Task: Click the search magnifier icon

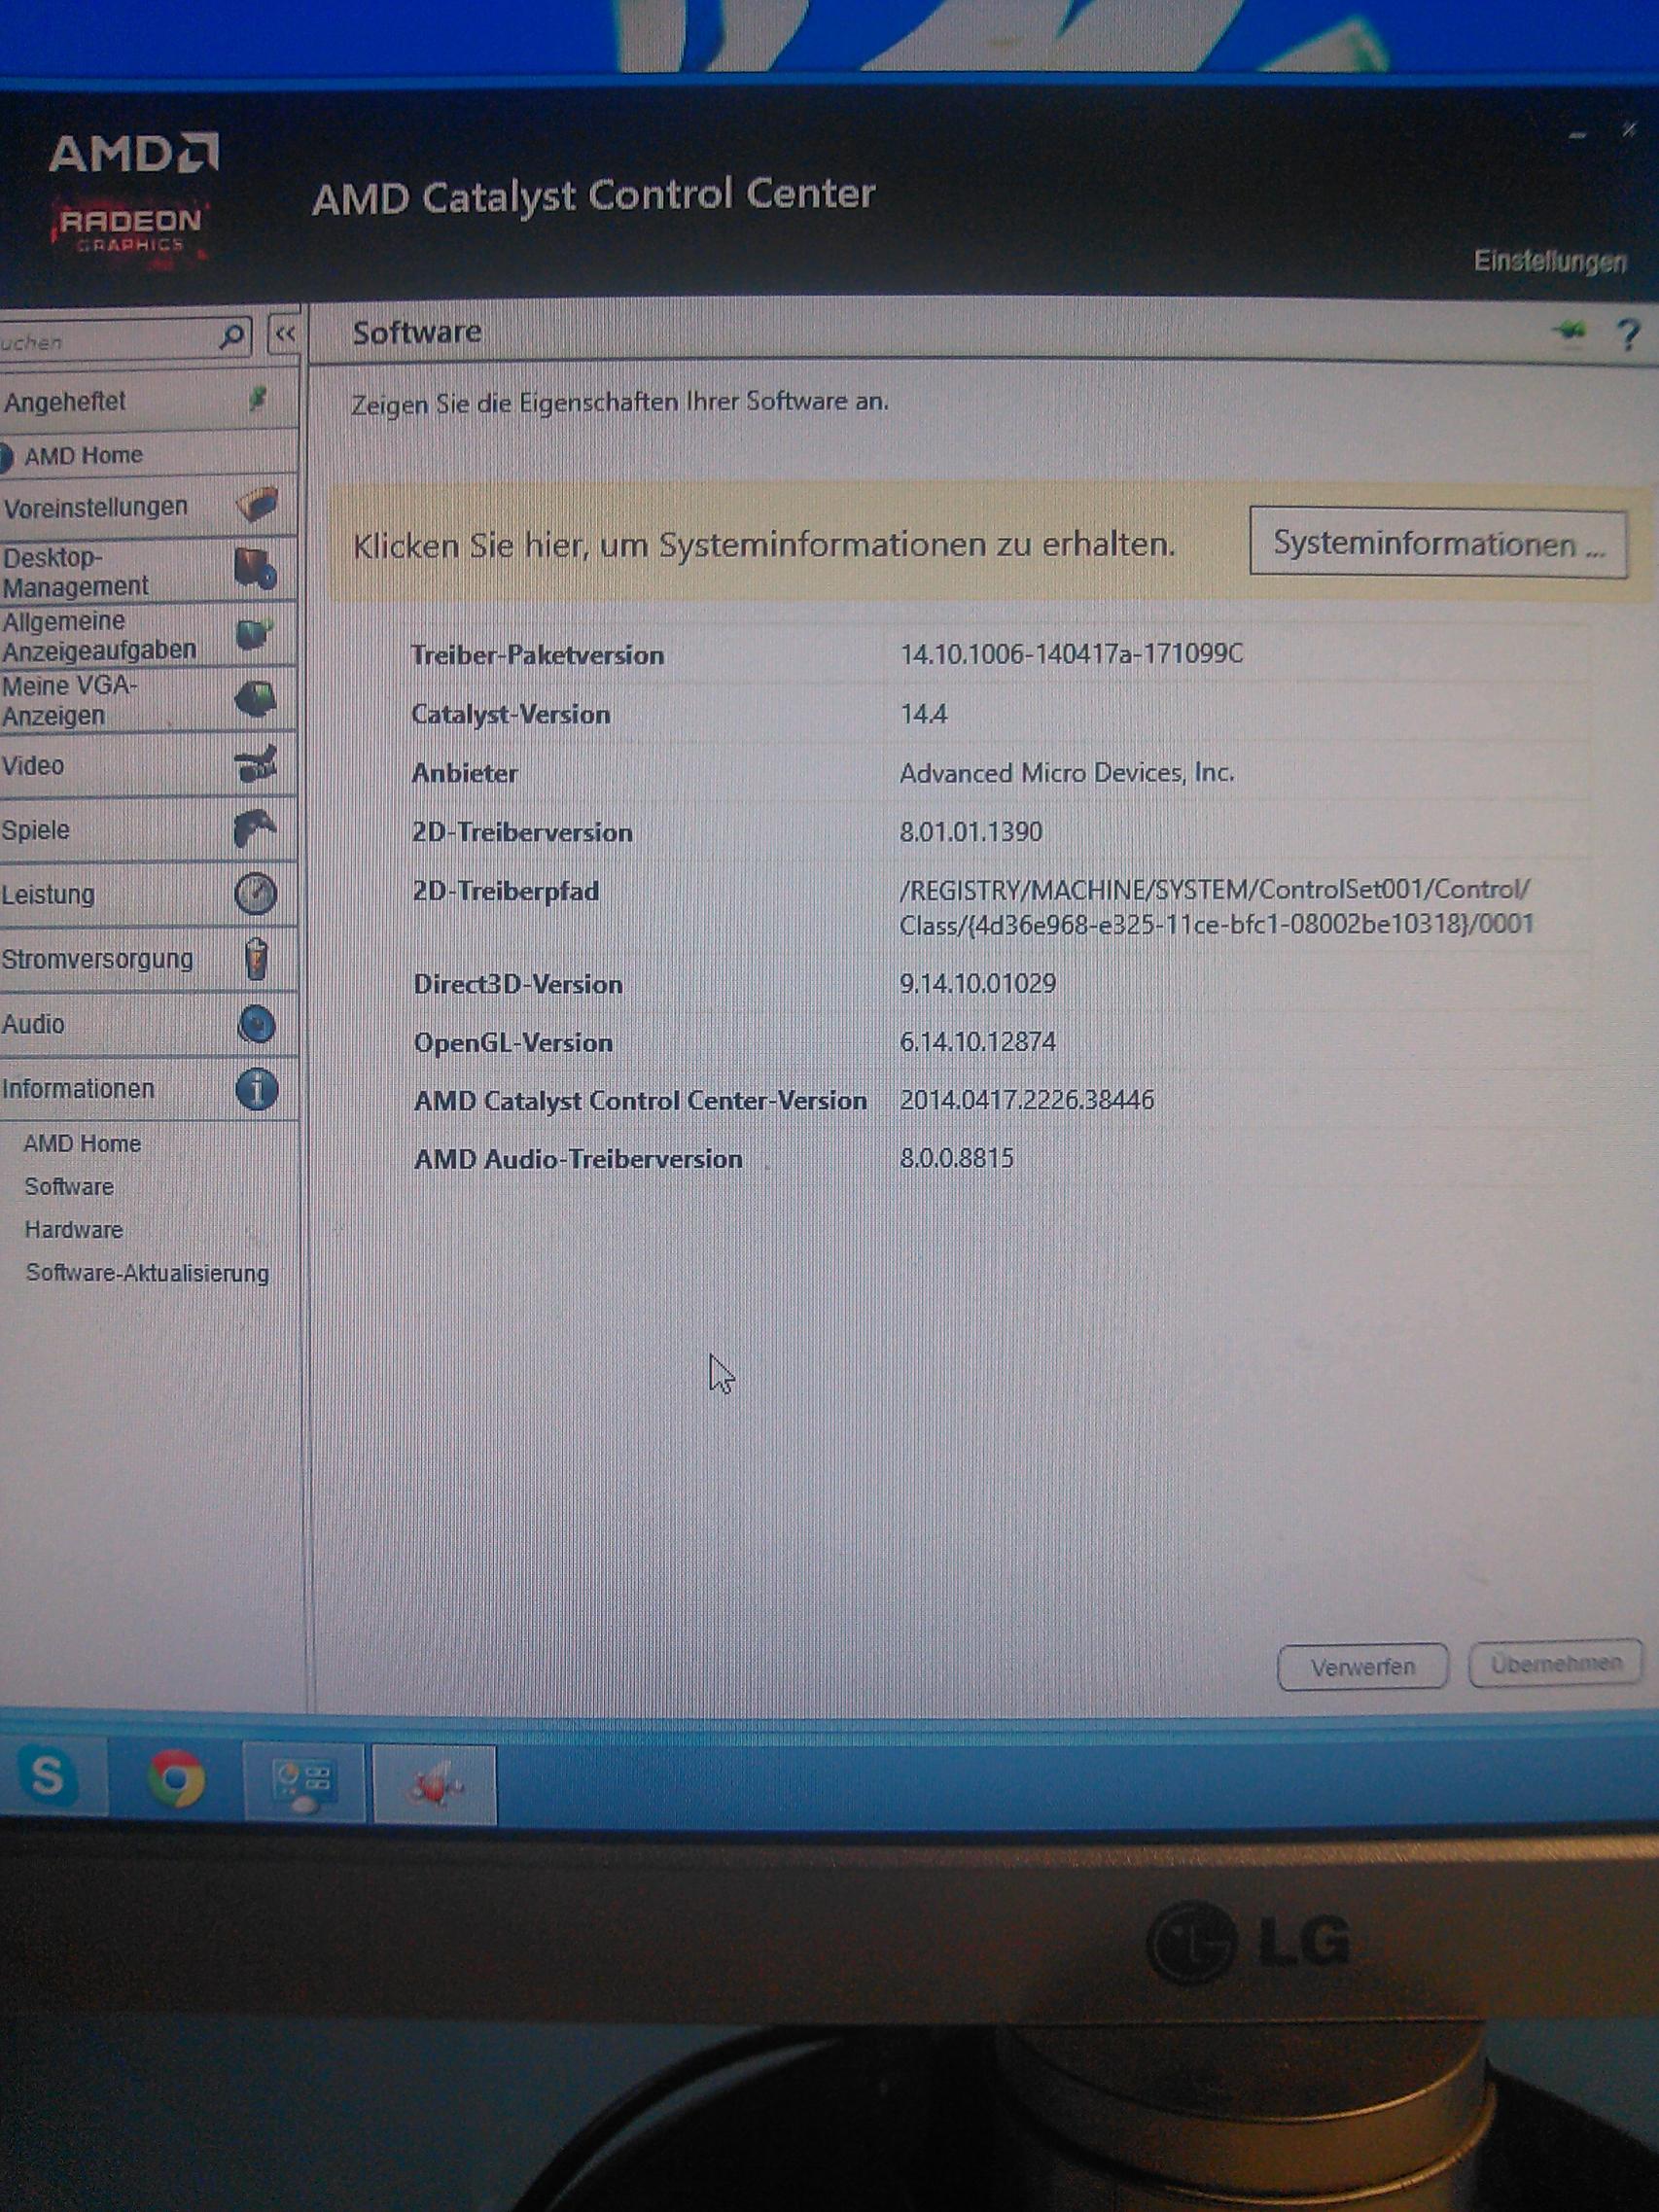Action: point(232,337)
